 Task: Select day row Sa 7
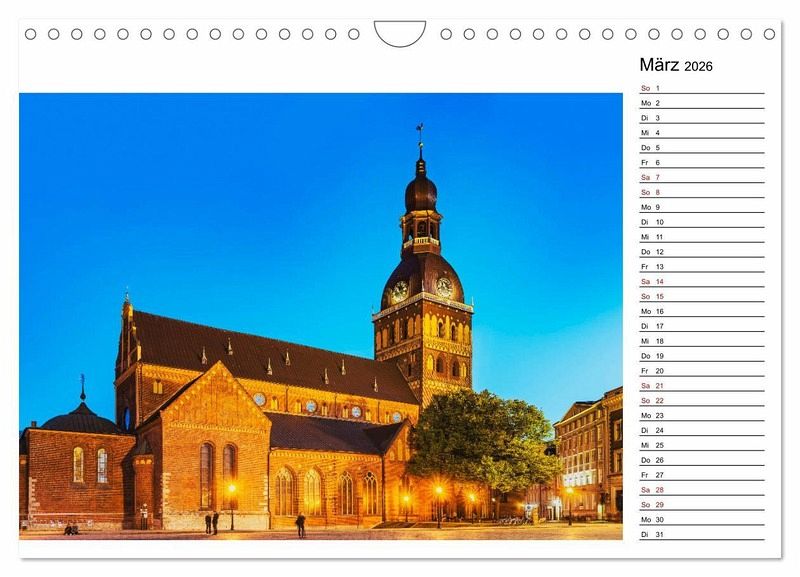(x=702, y=177)
